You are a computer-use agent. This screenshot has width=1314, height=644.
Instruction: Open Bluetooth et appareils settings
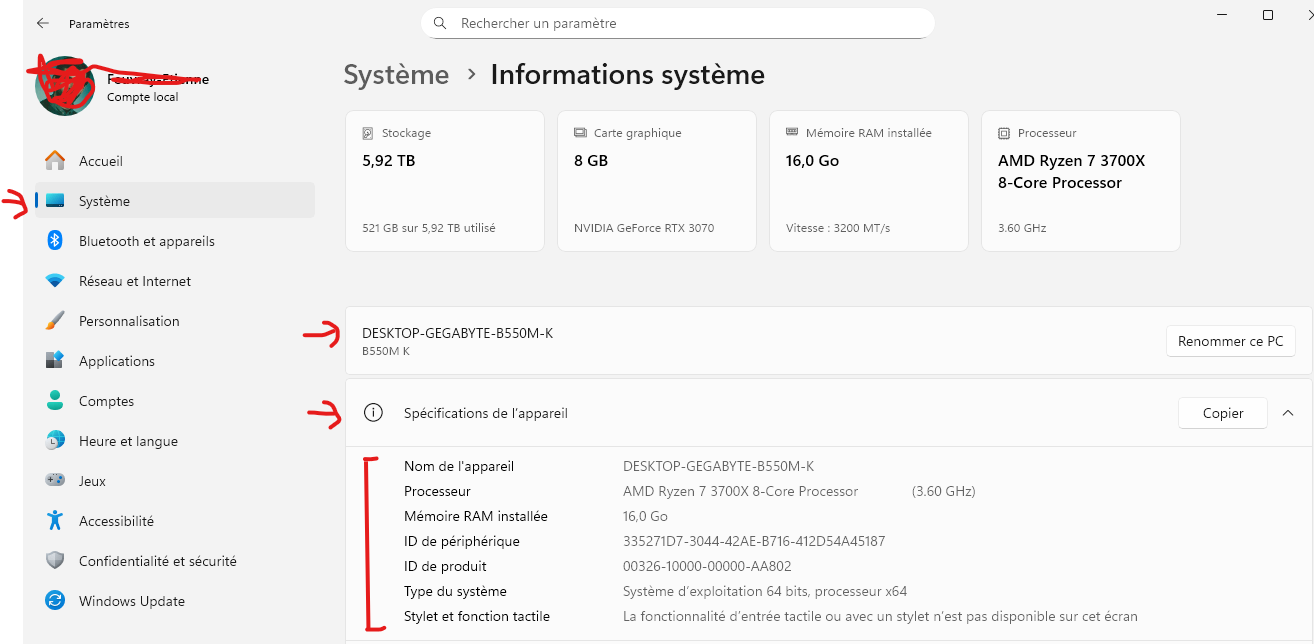[175, 241]
